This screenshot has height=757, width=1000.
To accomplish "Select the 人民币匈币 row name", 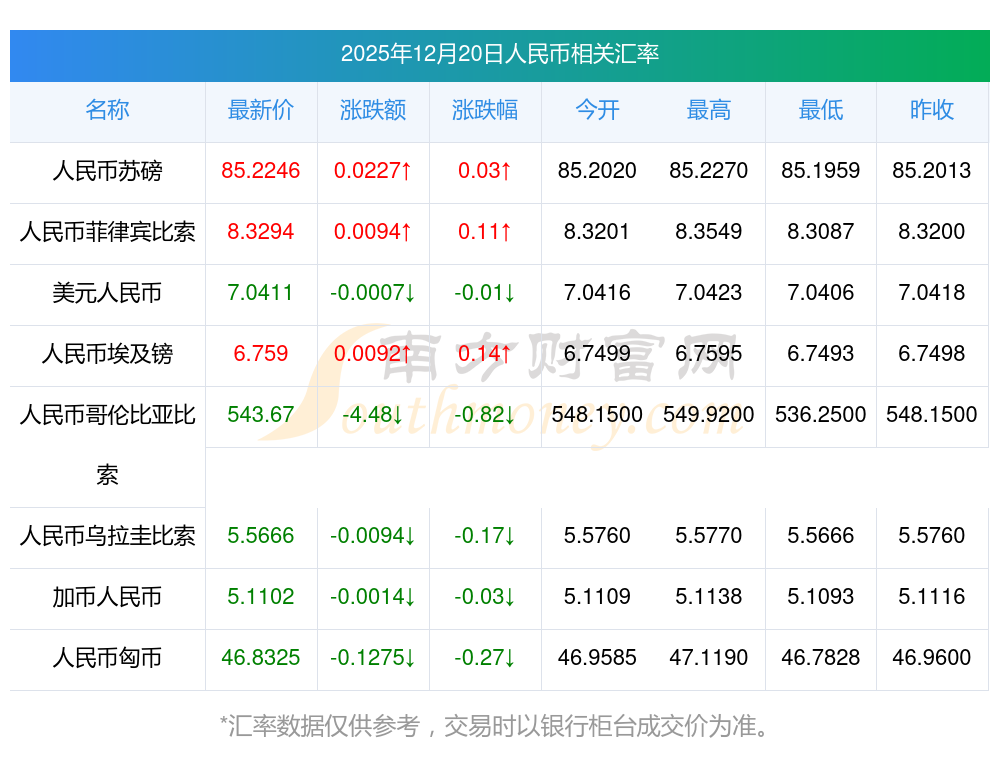I will (107, 658).
